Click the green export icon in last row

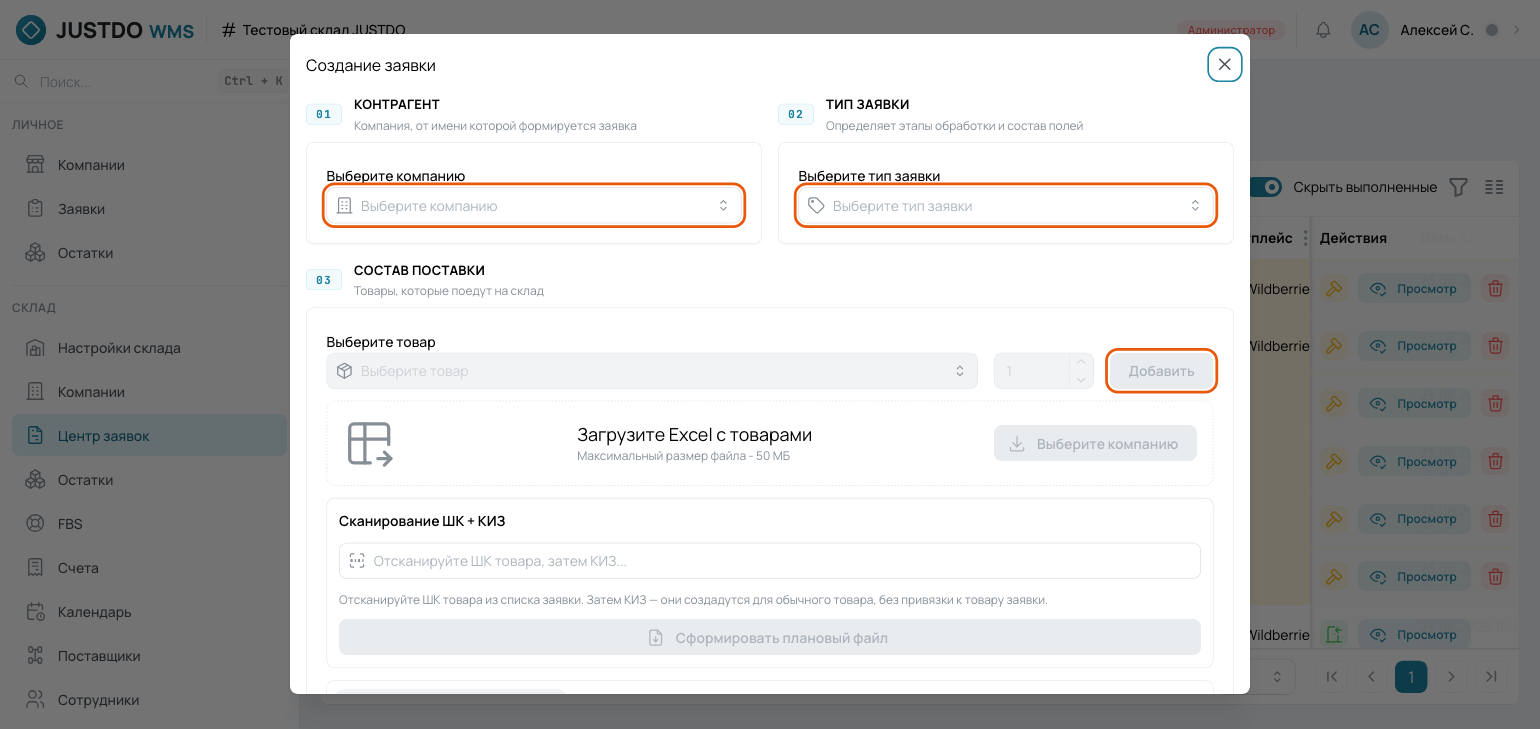point(1332,634)
